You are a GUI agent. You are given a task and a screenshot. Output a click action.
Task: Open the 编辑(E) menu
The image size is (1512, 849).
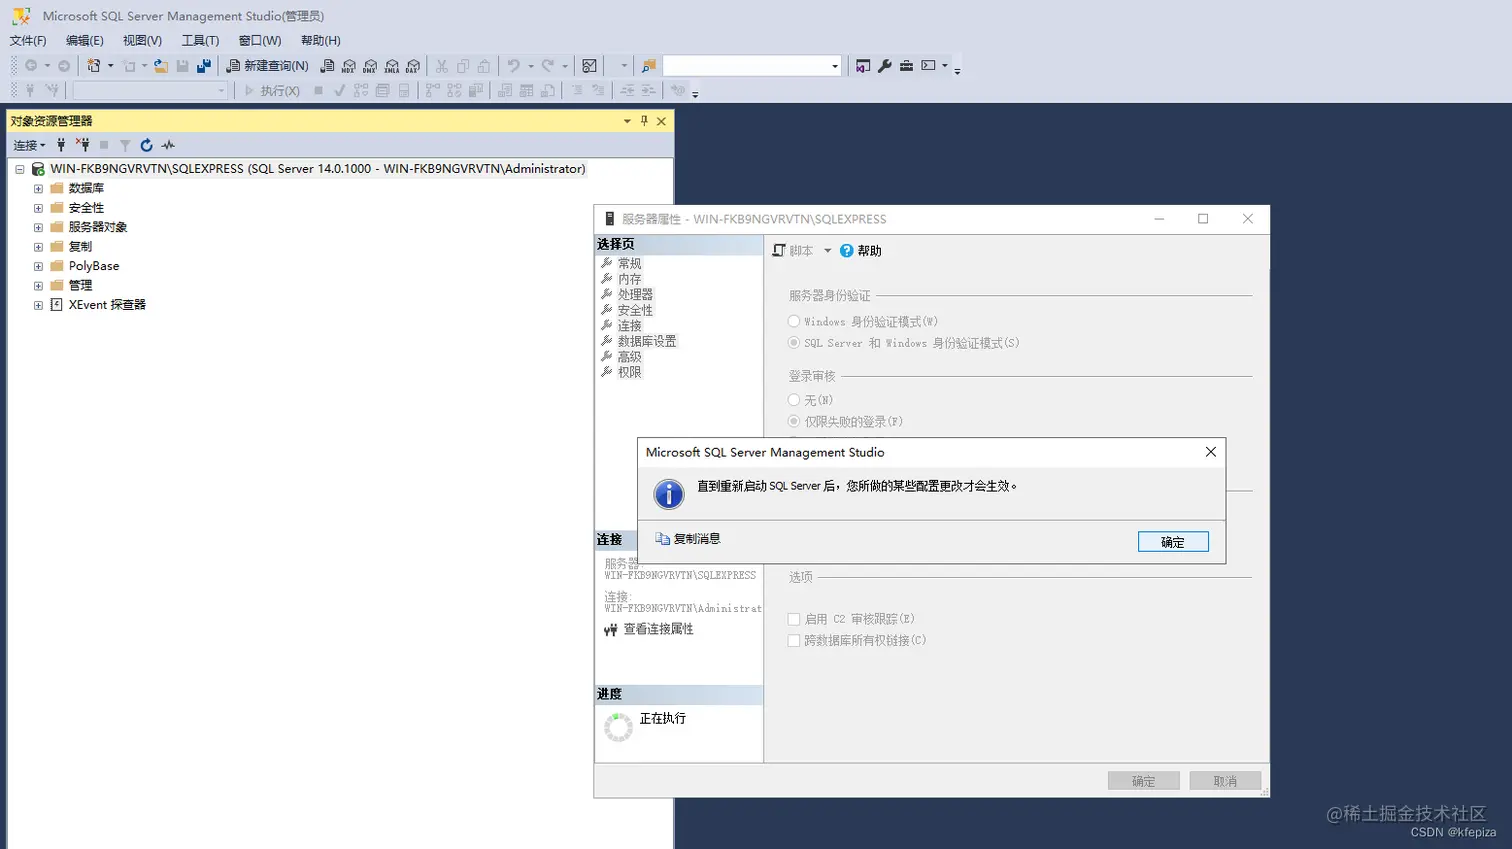85,41
